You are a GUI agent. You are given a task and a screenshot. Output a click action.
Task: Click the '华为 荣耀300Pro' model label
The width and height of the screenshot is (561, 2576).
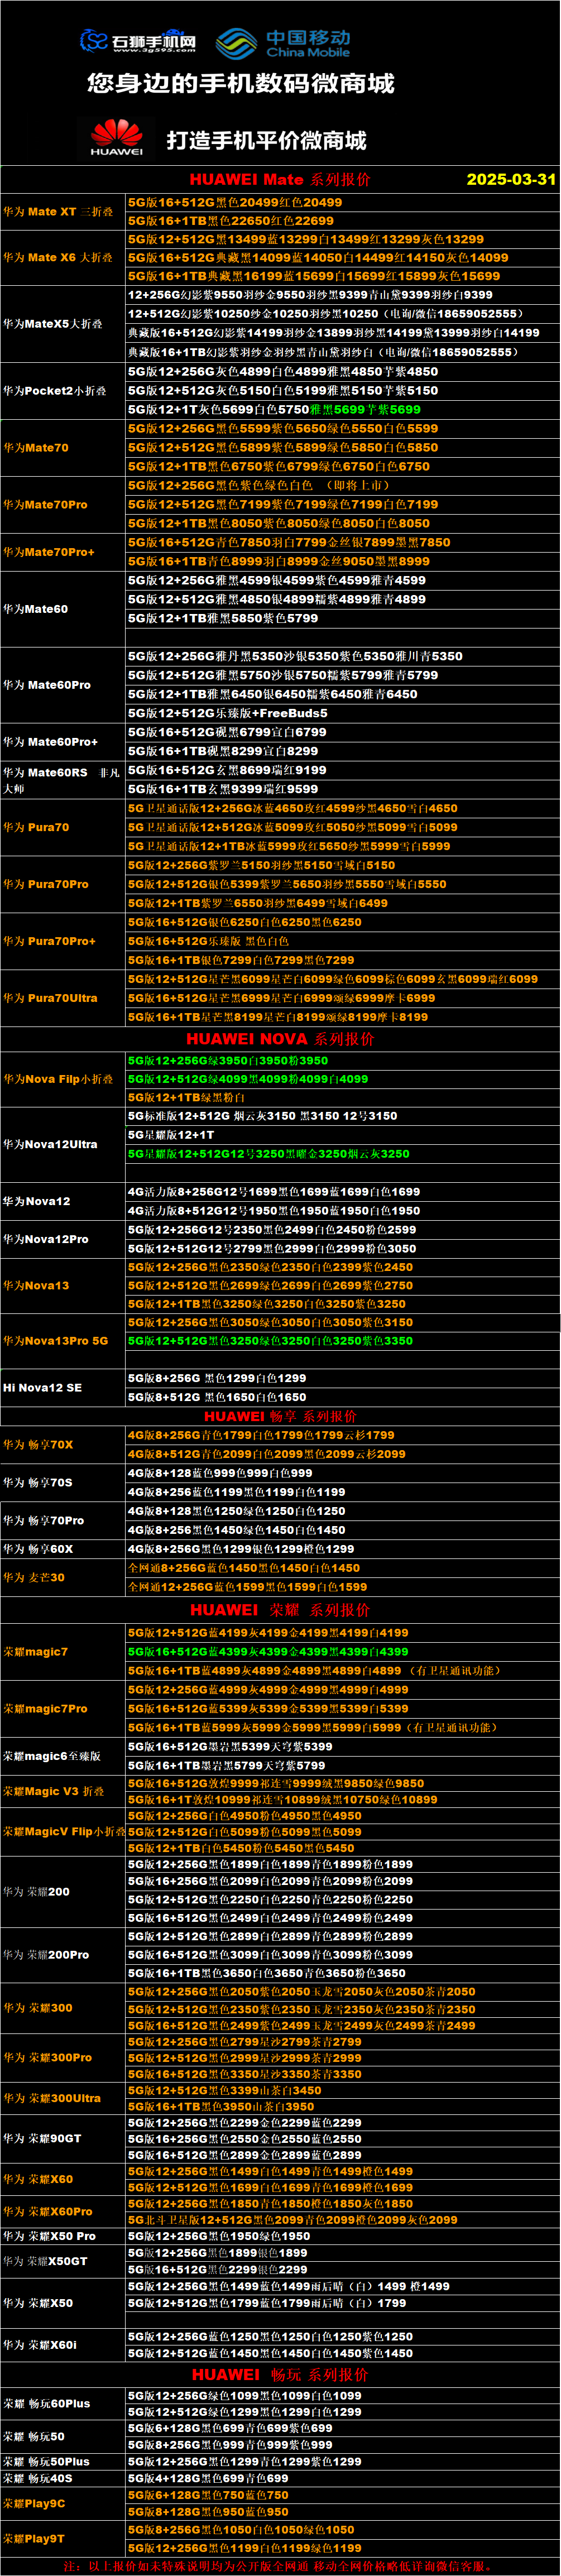(47, 2058)
